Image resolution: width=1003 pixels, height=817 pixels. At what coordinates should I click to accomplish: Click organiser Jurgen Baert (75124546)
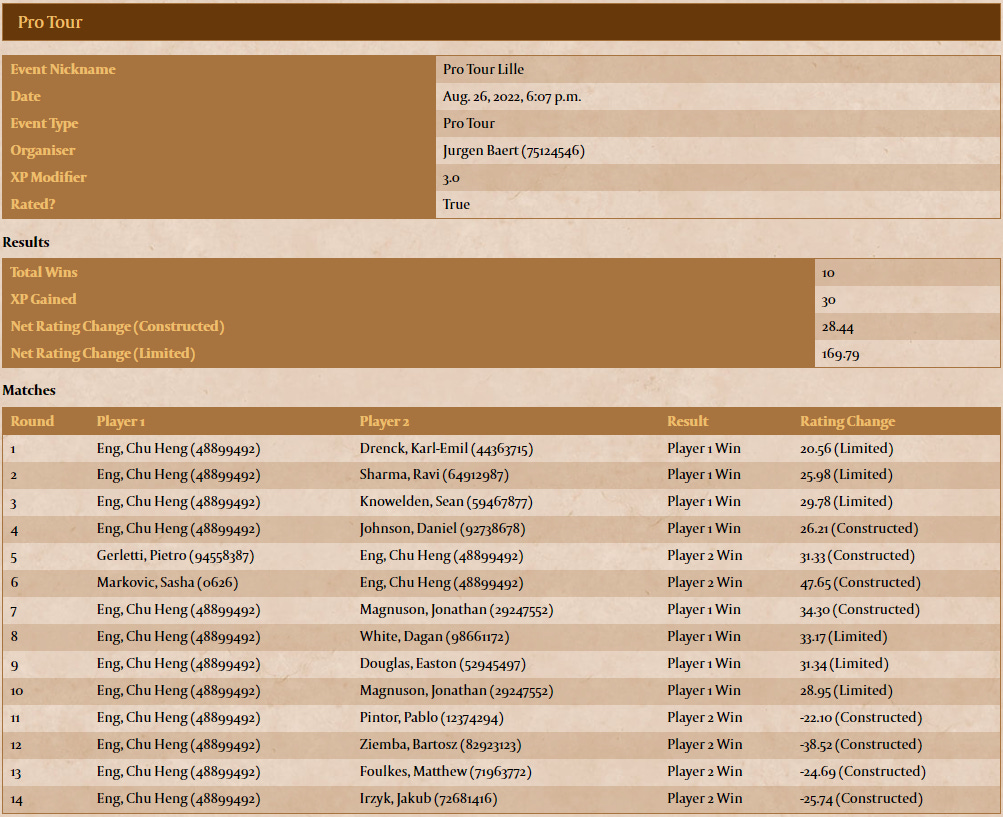tap(514, 151)
